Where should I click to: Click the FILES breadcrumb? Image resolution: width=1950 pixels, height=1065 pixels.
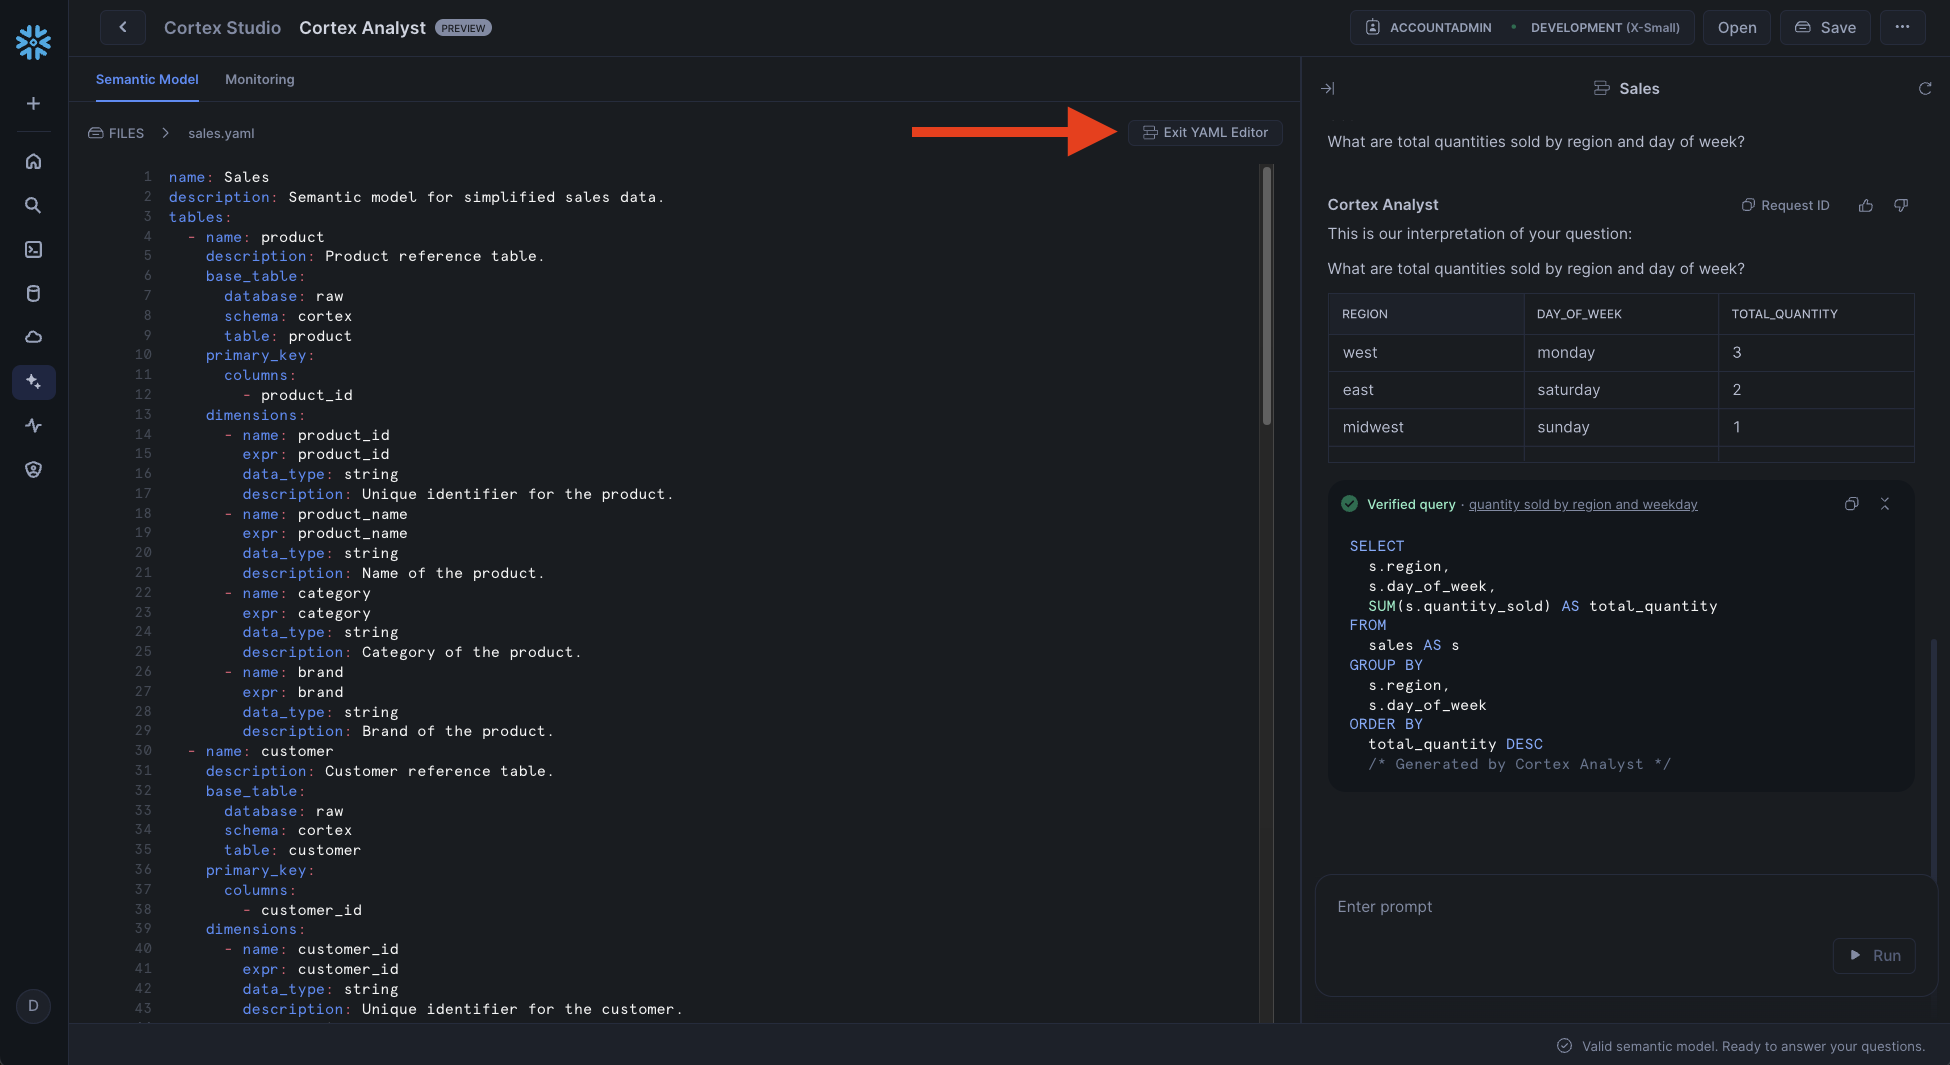coord(116,133)
